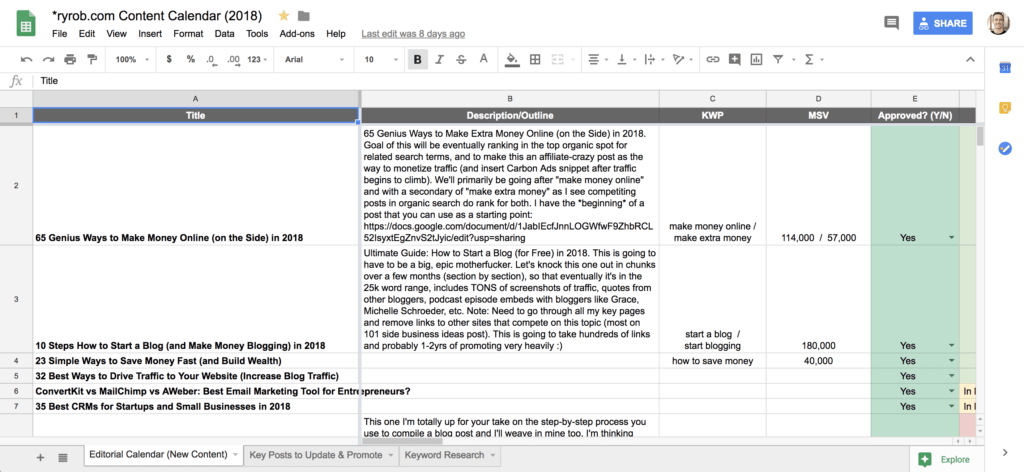Open the Tools menu
The width and height of the screenshot is (1024, 472).
point(257,34)
